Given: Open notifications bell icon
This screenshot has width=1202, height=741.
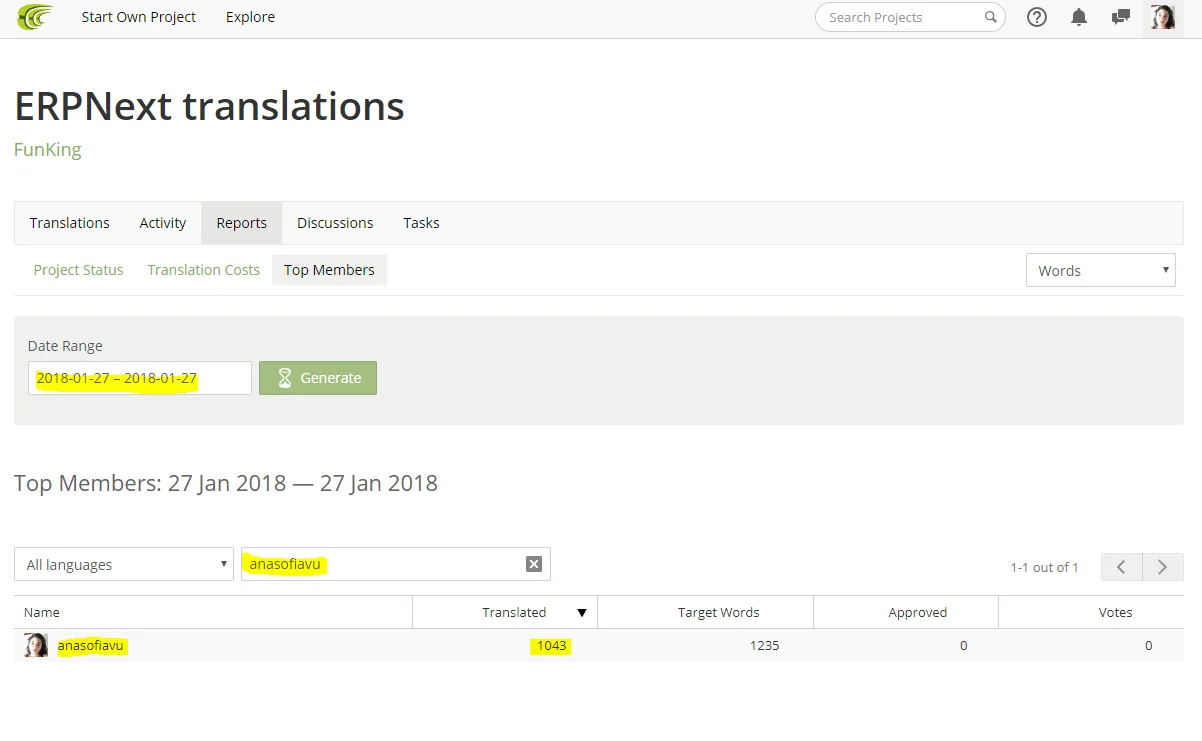Looking at the screenshot, I should pyautogui.click(x=1079, y=17).
